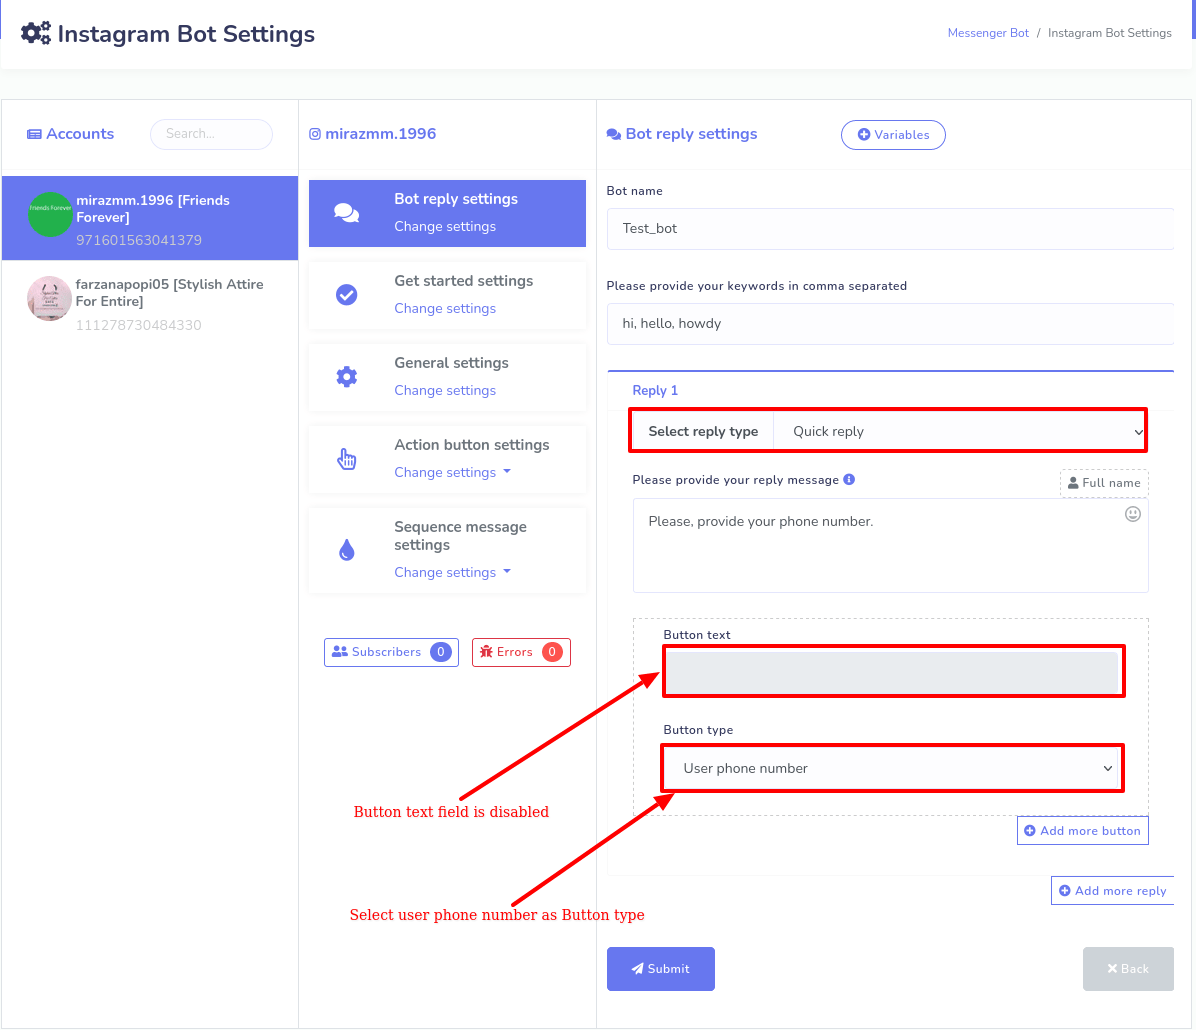Click account ID 971601563041379
This screenshot has height=1030, width=1196.
click(139, 240)
